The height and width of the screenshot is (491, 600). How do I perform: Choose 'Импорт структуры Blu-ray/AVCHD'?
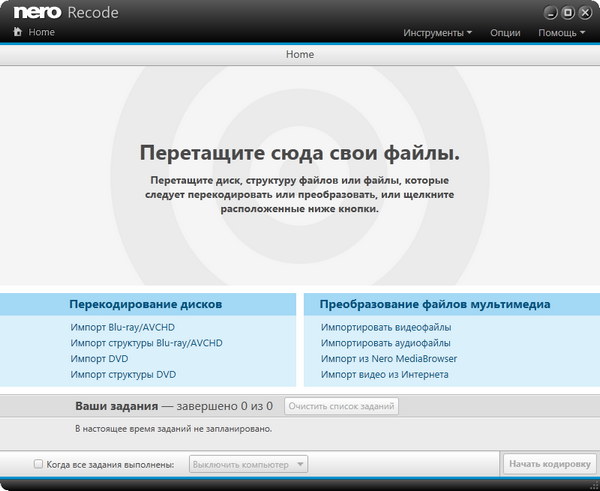point(146,343)
